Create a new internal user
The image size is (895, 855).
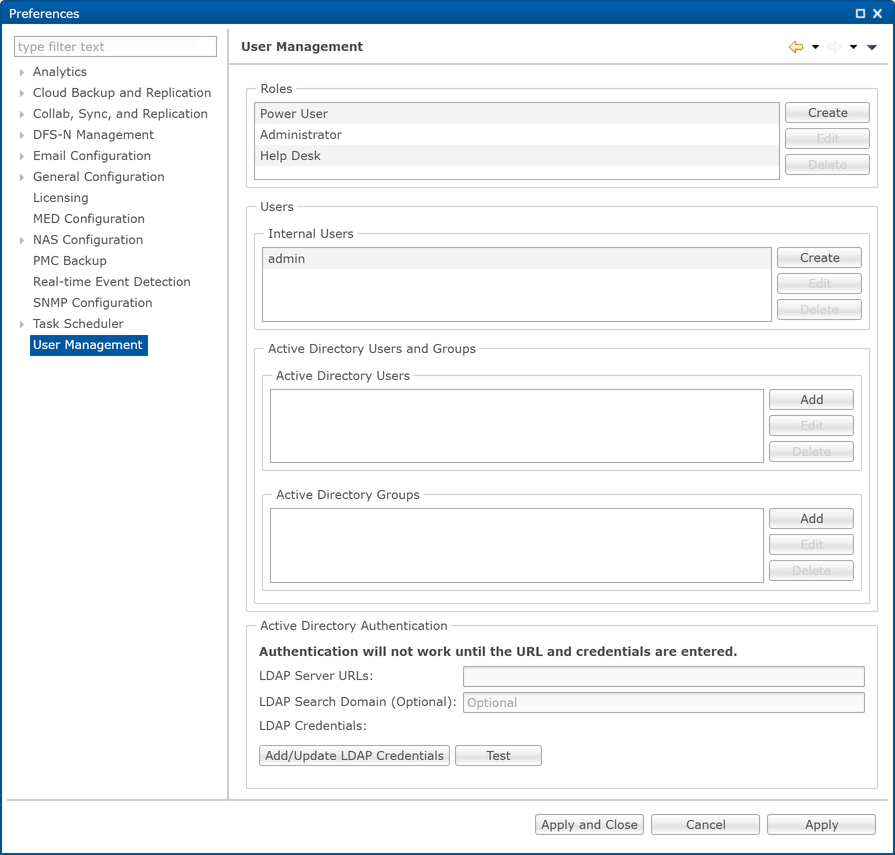click(819, 257)
